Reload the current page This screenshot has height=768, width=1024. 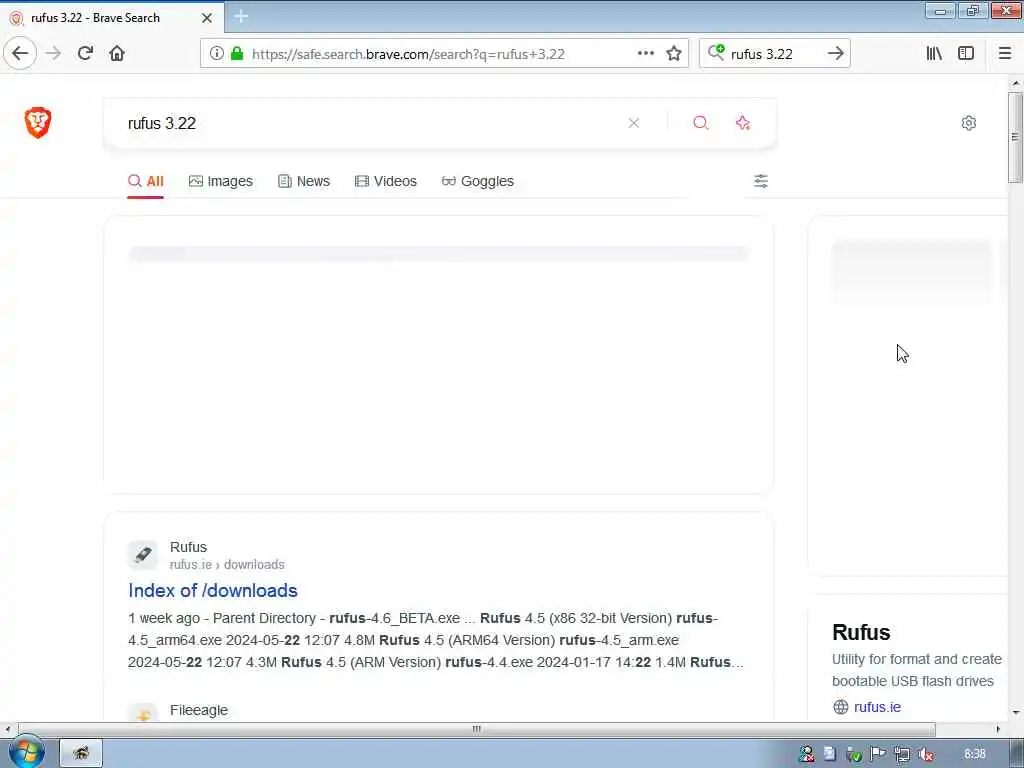[x=85, y=54]
